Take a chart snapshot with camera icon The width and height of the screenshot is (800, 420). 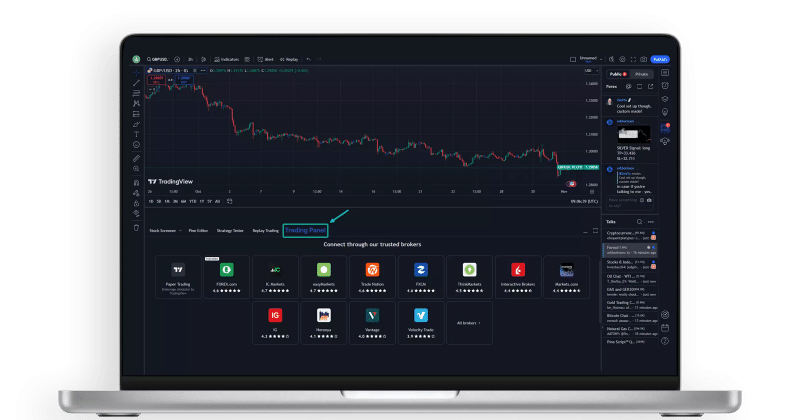point(644,59)
